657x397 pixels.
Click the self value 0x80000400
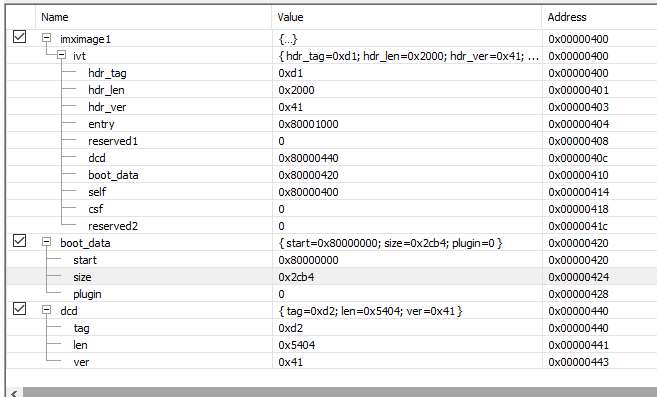308,192
